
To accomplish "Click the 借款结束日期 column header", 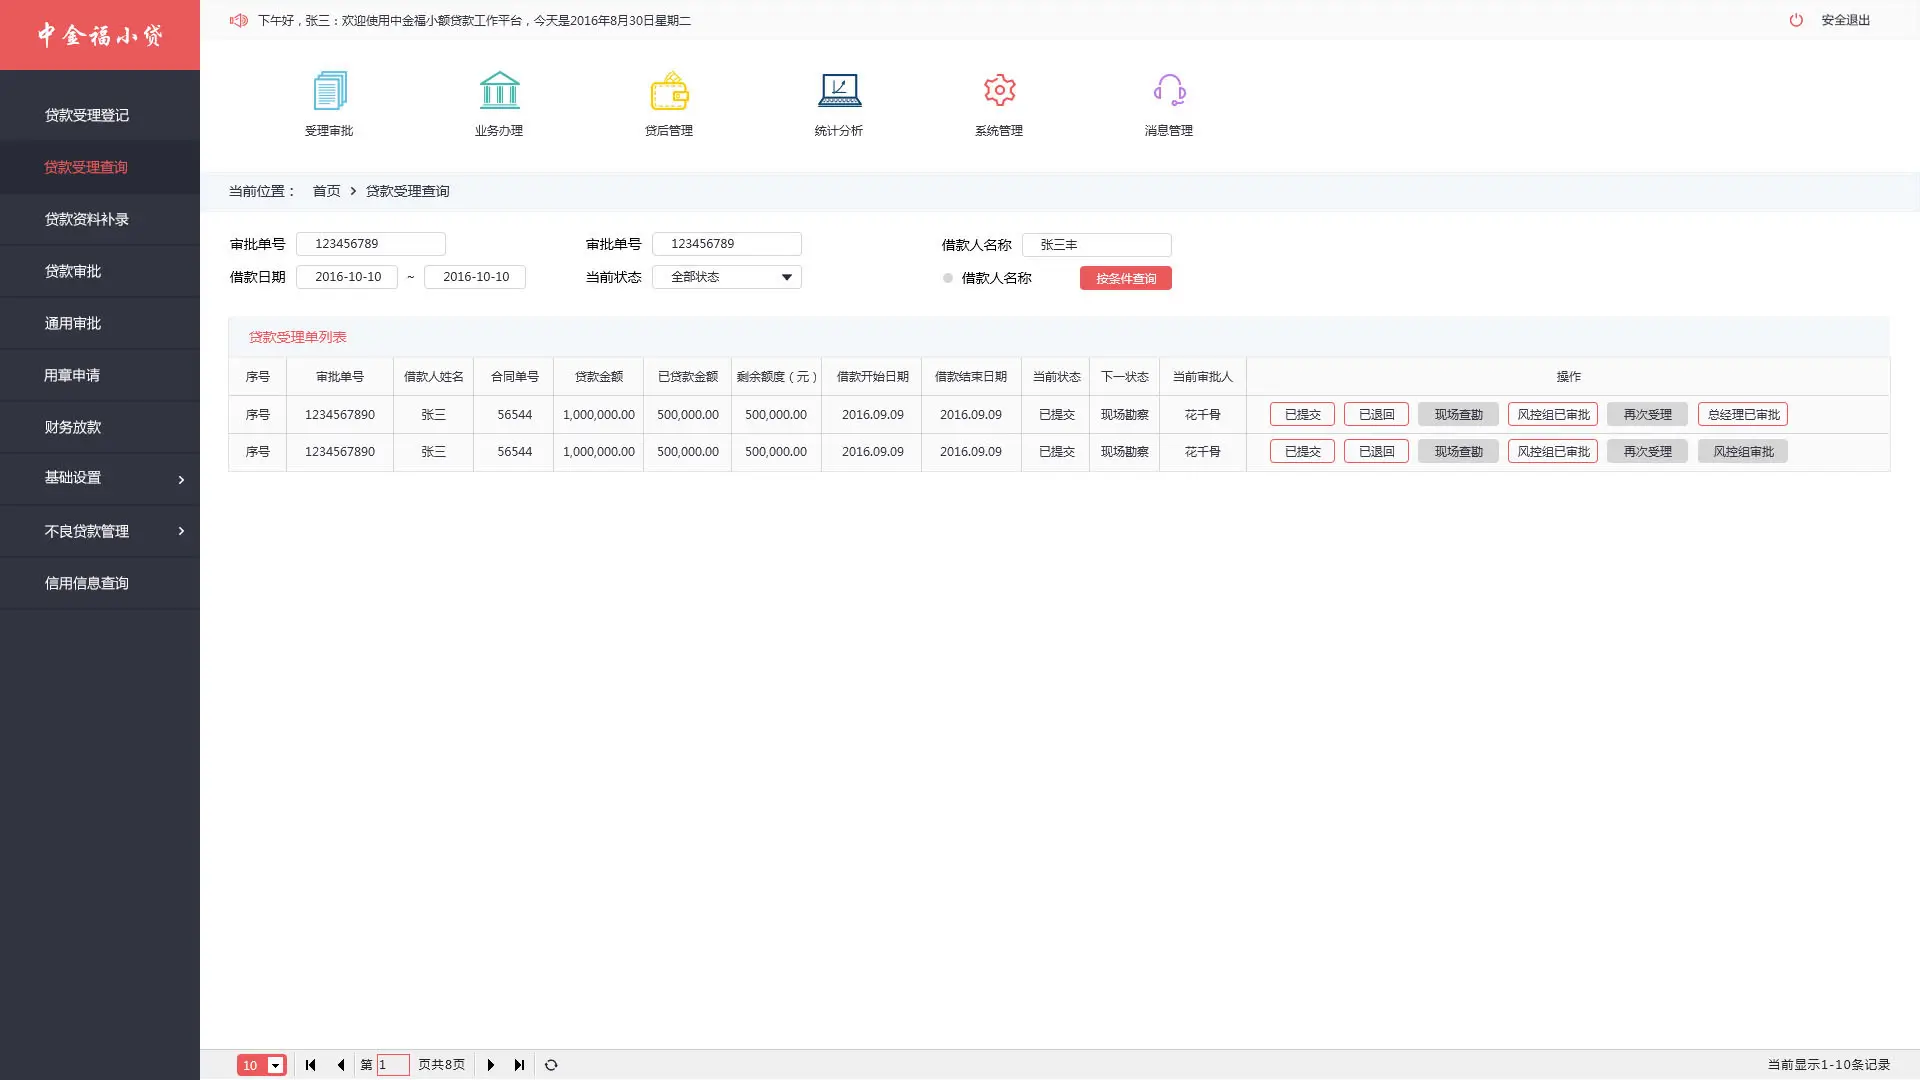I will (x=971, y=377).
